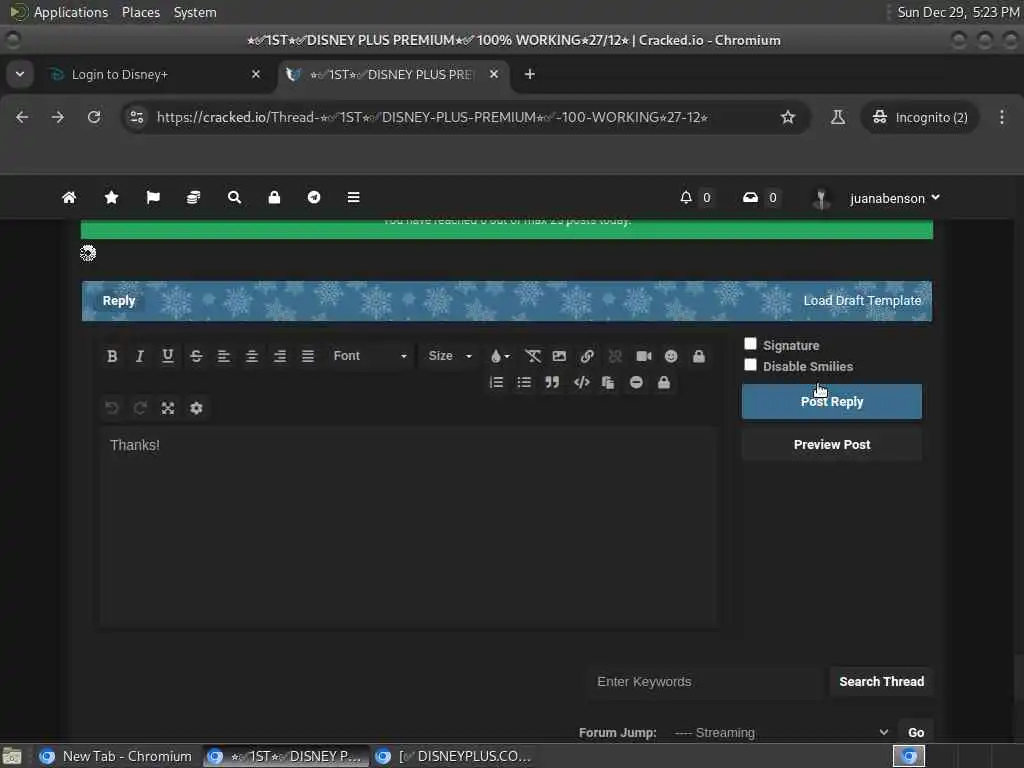The height and width of the screenshot is (768, 1024).
Task: Open the font Size dropdown
Action: (x=449, y=356)
